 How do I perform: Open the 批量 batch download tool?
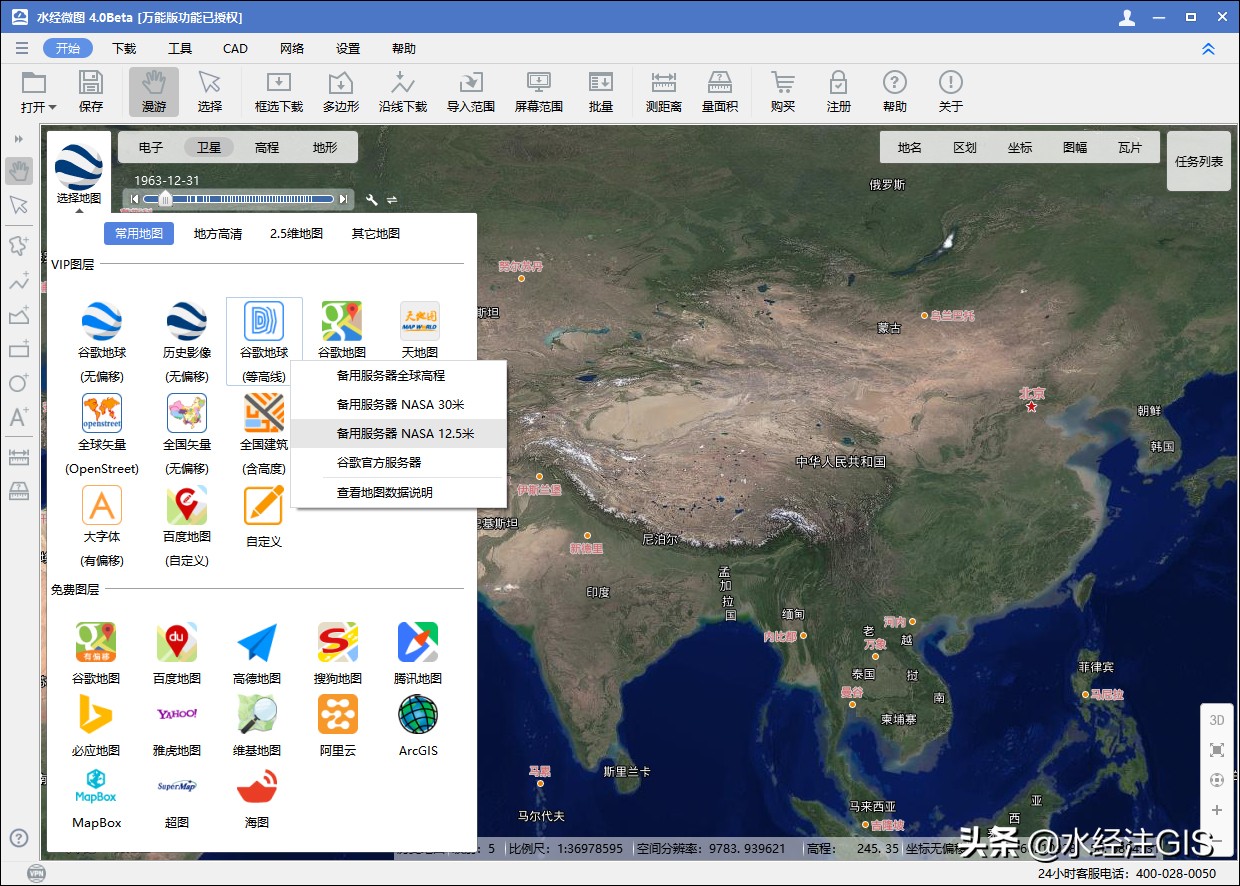click(x=601, y=91)
